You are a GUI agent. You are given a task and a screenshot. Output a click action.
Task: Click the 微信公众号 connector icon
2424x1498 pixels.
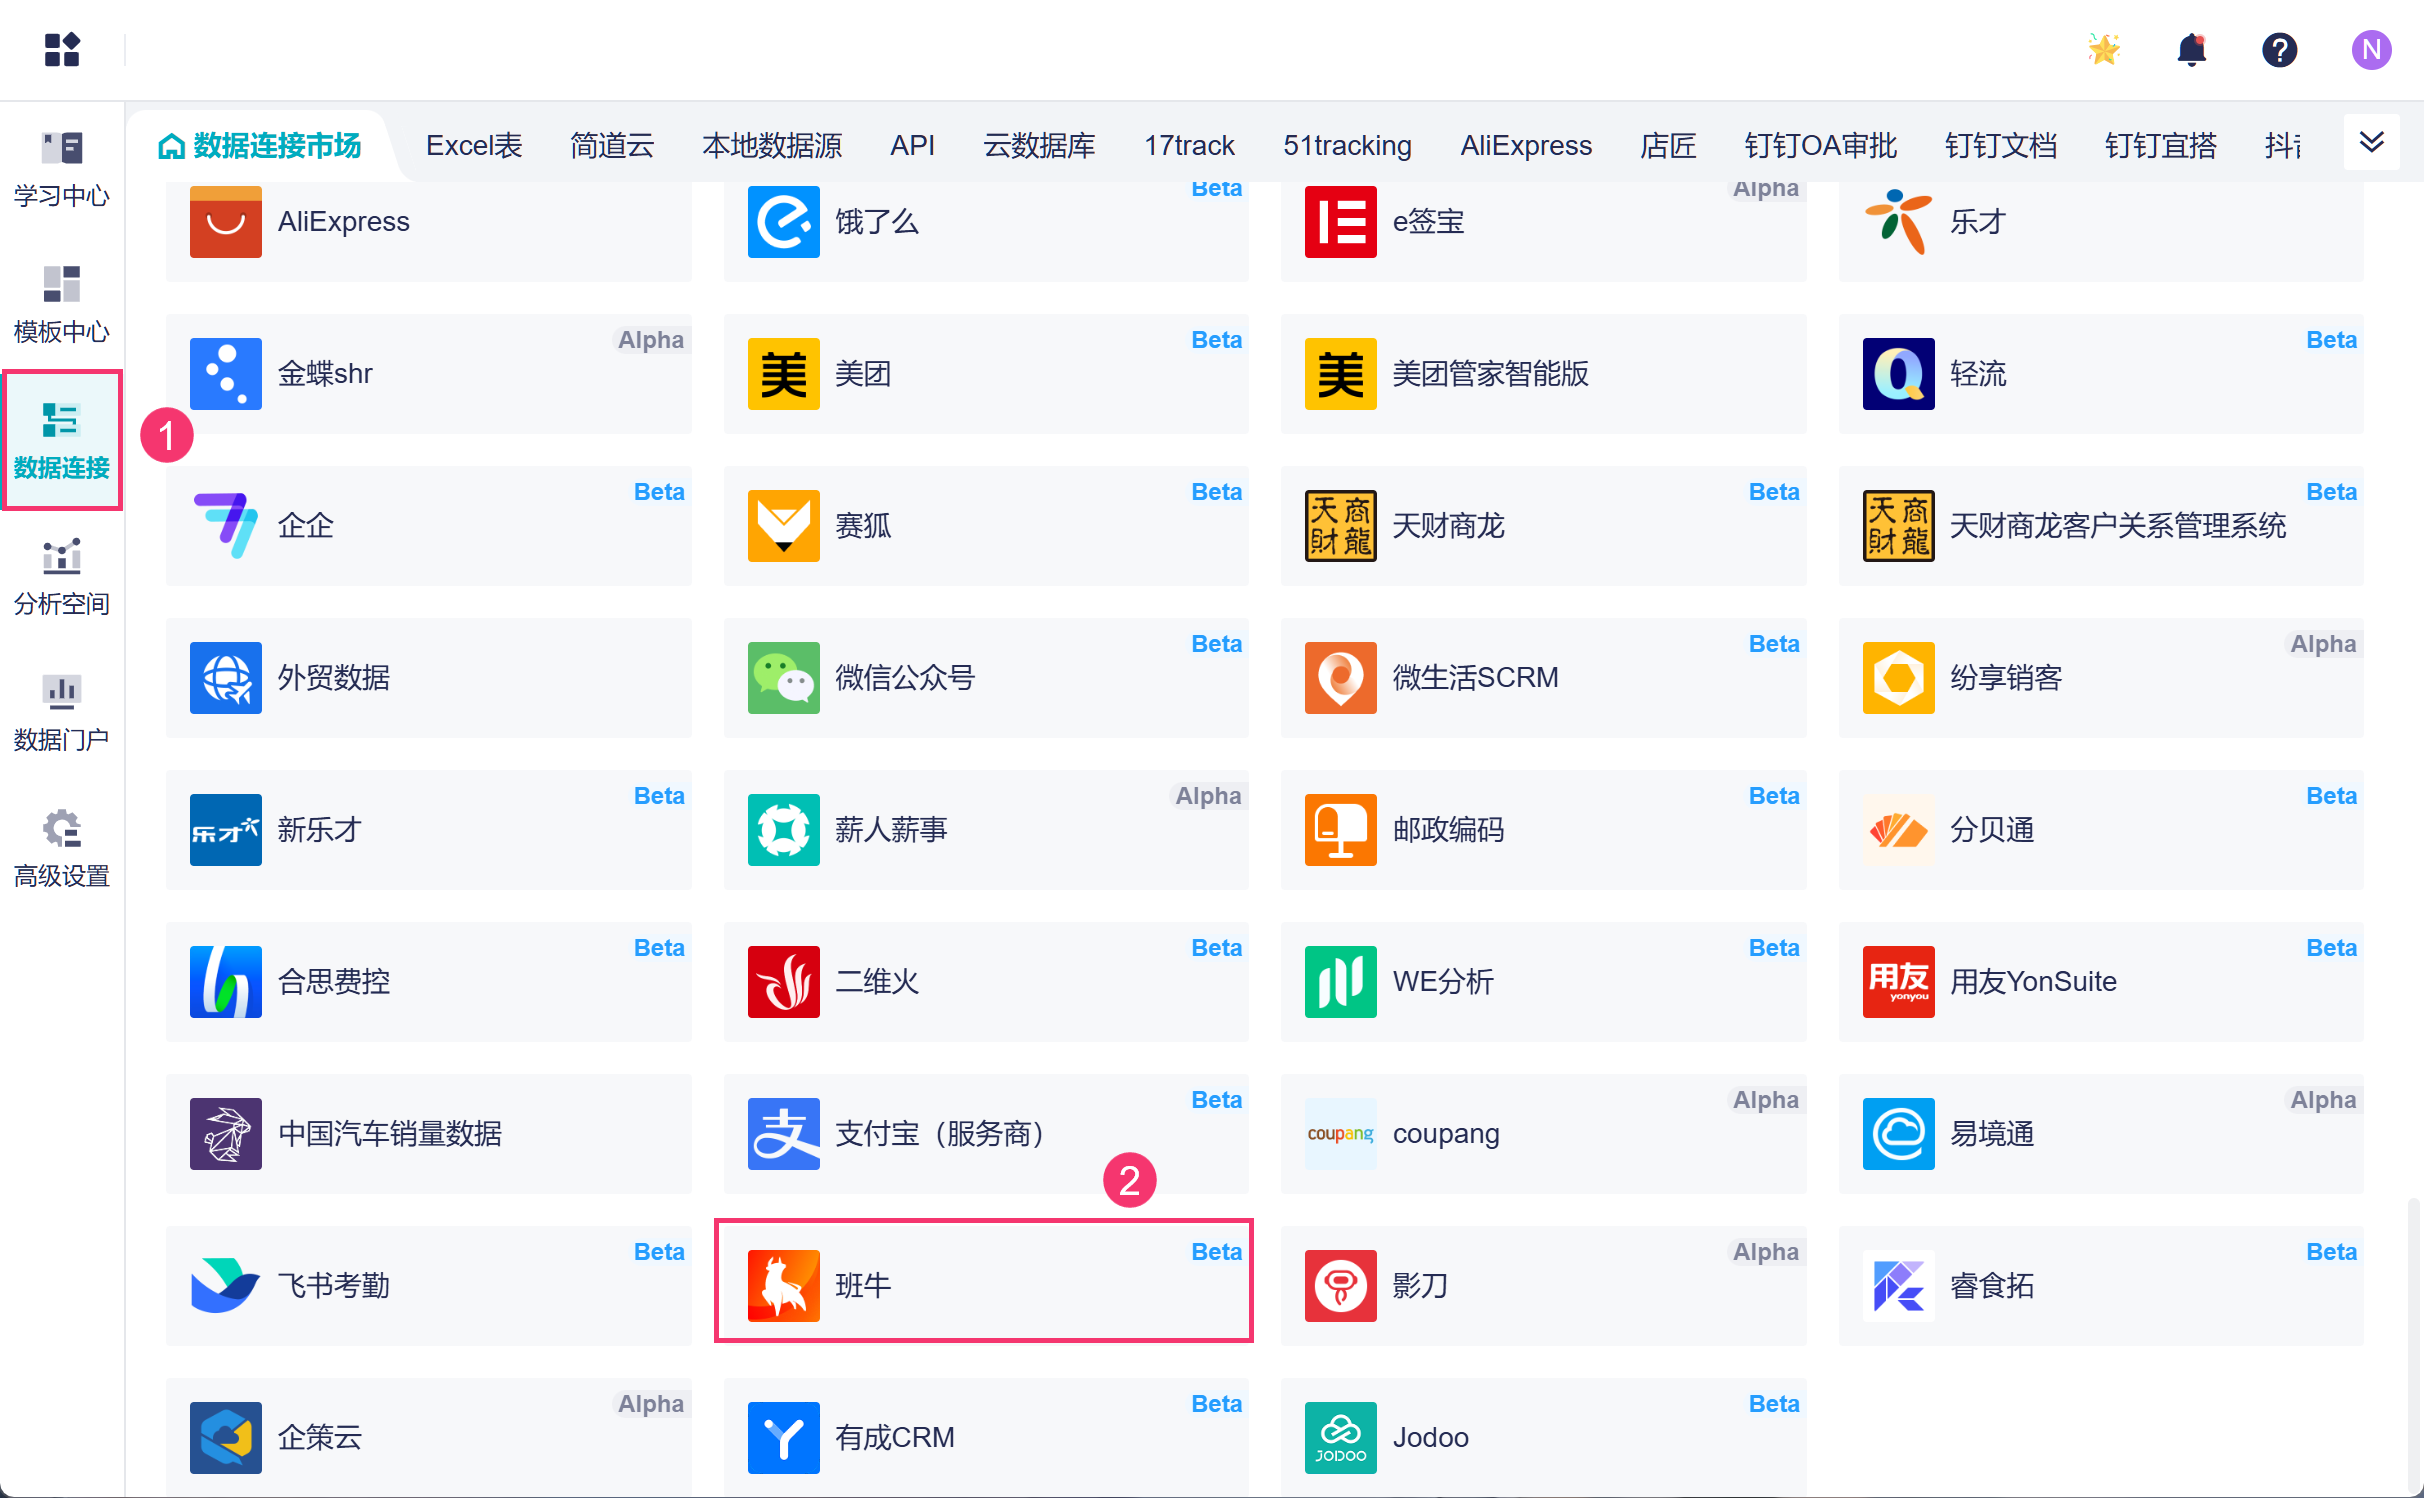tap(783, 677)
